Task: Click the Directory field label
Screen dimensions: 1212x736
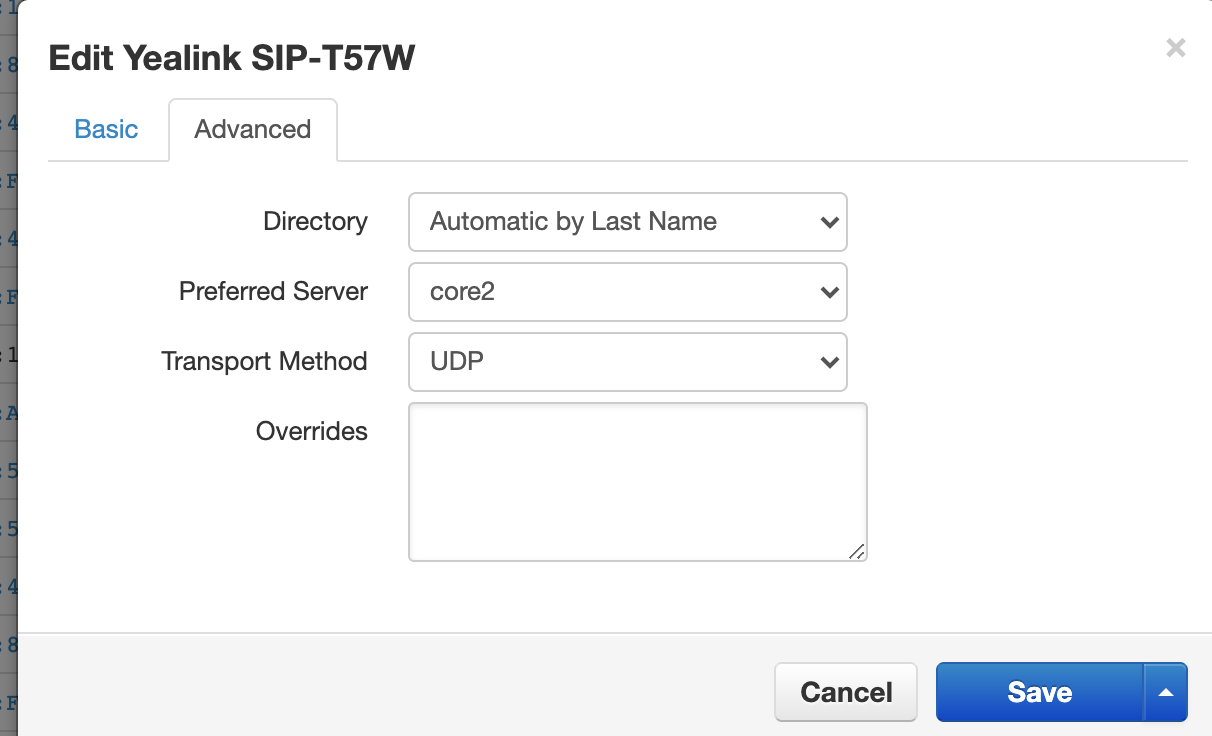Action: (315, 221)
